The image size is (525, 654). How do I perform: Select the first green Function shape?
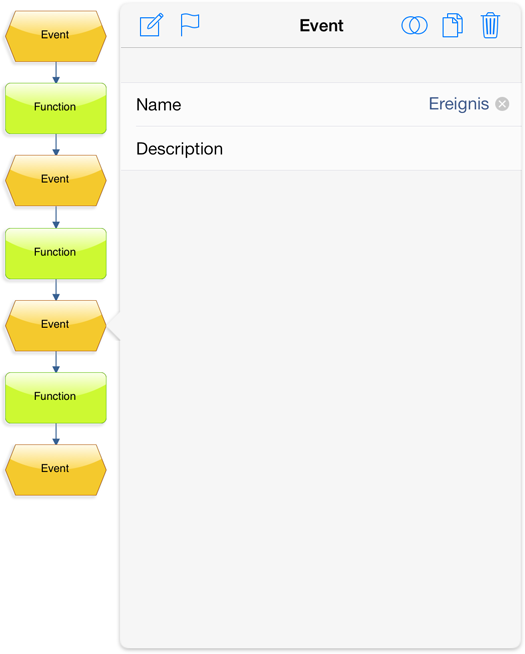55,108
